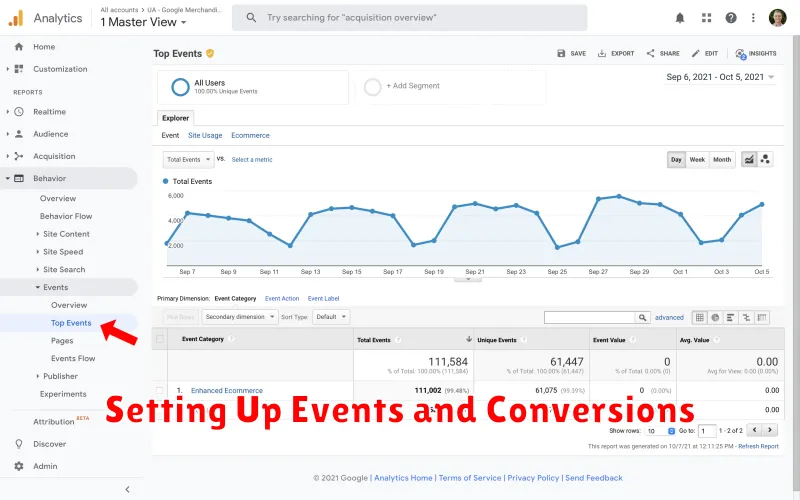
Task: Tick the Enhanced Ecommerce row checkbox
Action: click(x=160, y=390)
